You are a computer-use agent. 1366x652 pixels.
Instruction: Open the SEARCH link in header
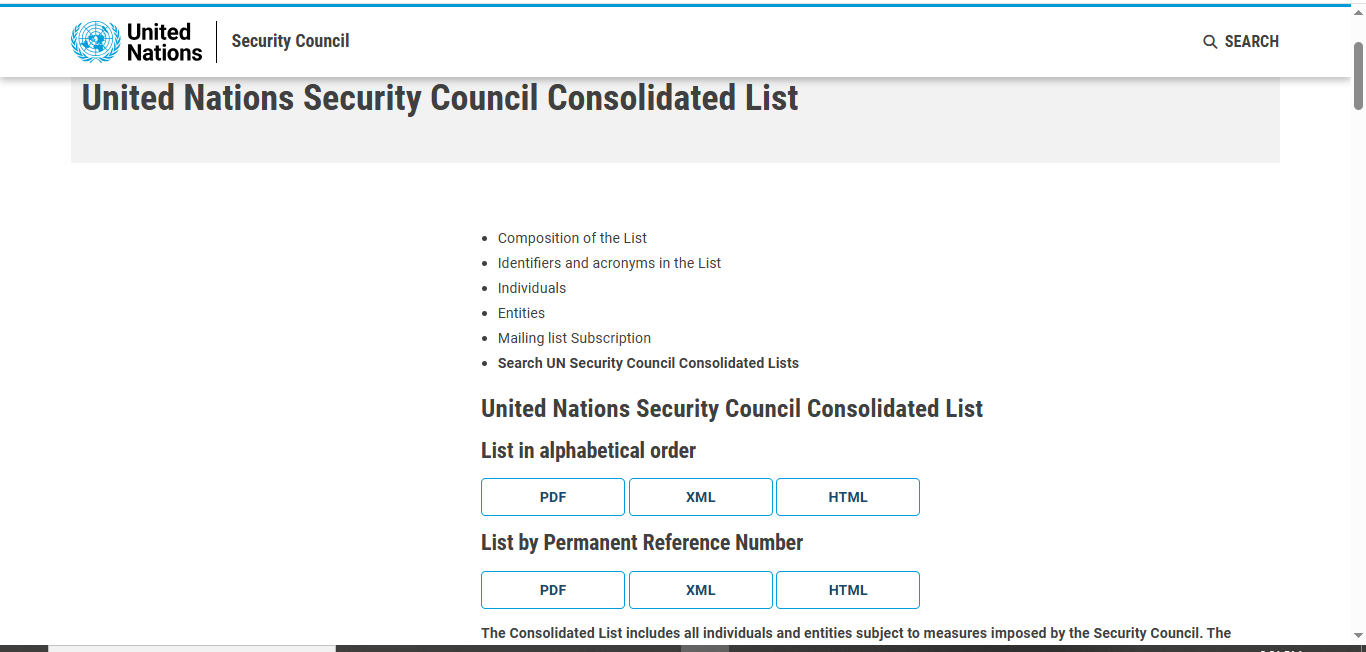pos(1241,42)
